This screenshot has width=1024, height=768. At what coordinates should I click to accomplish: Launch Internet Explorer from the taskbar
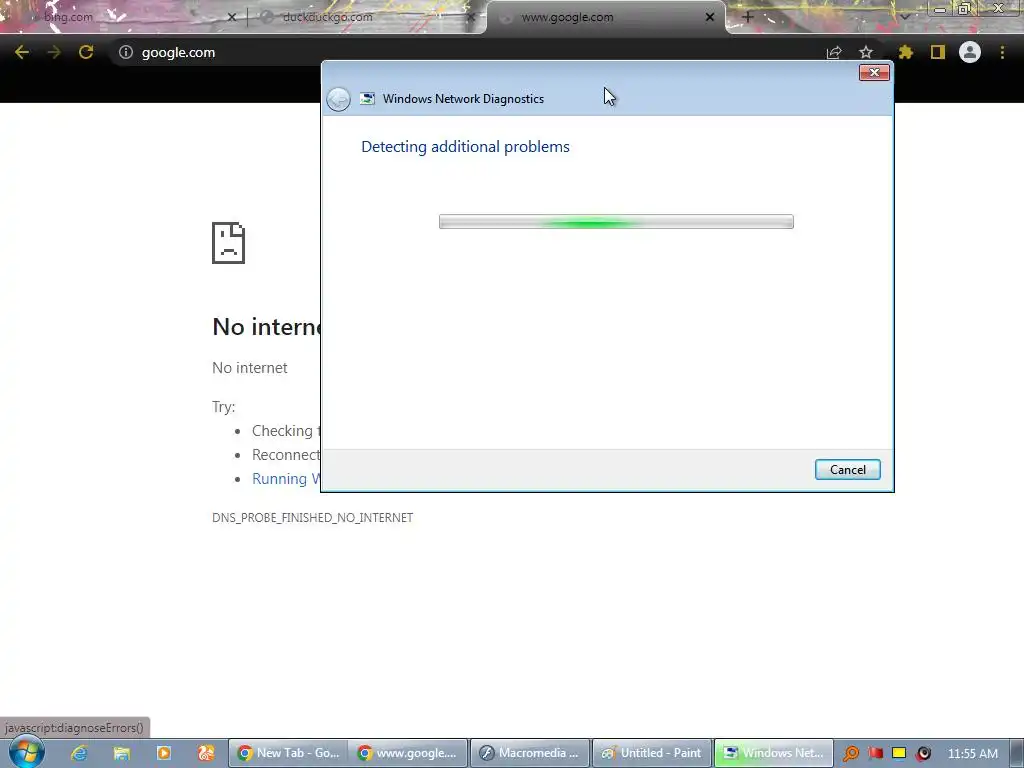tap(79, 753)
